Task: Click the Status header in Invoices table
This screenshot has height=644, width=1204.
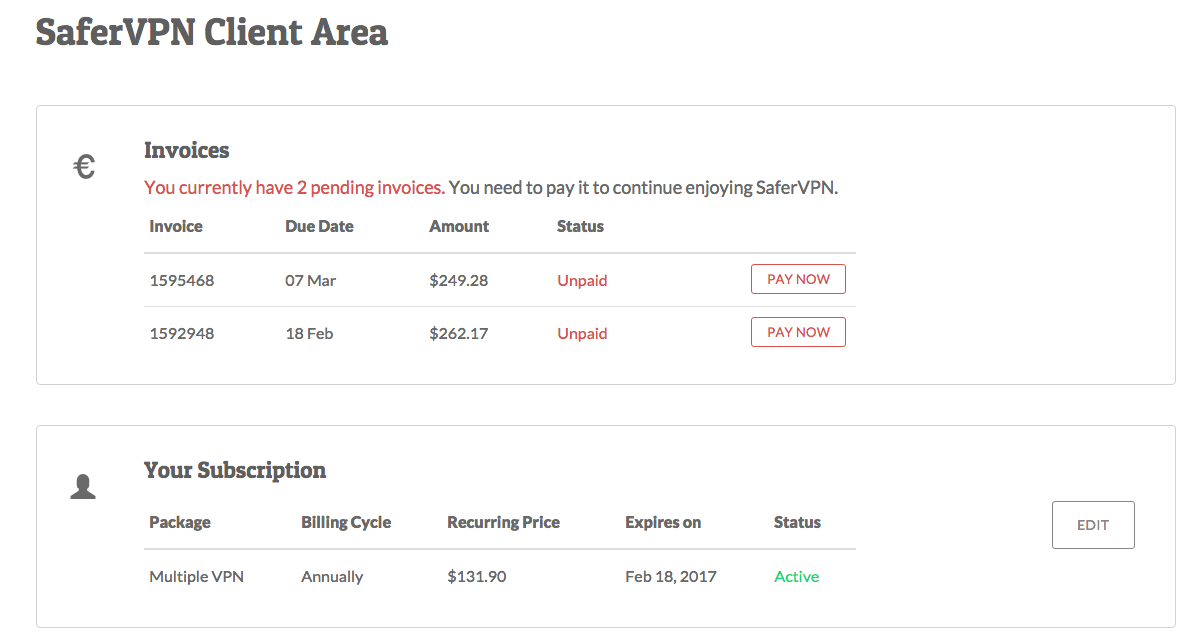Action: (580, 226)
